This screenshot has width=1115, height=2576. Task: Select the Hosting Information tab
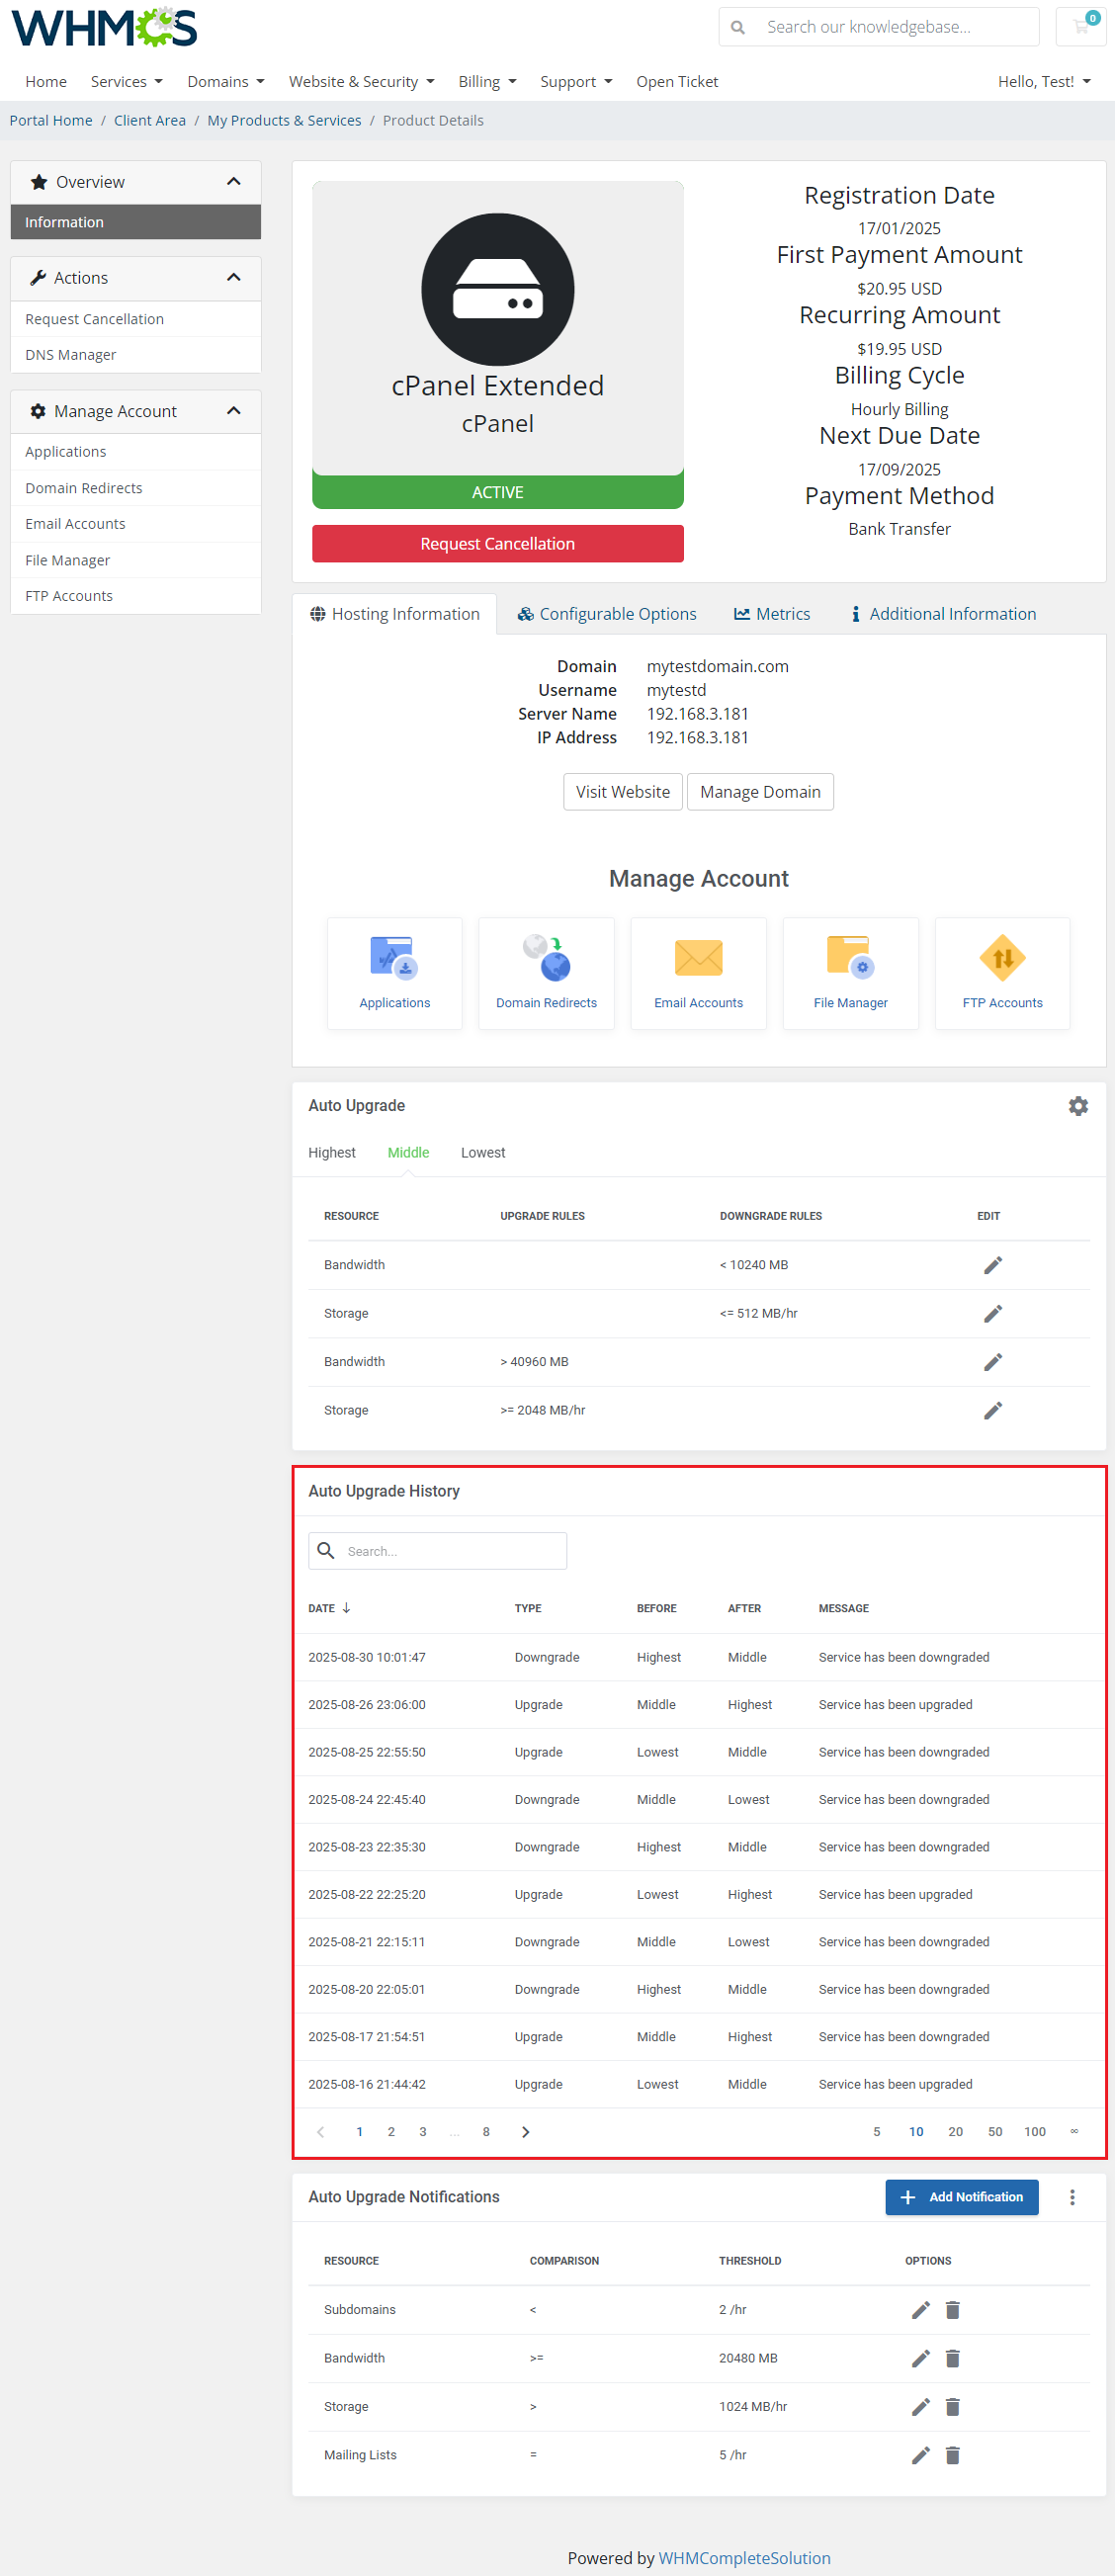click(395, 614)
